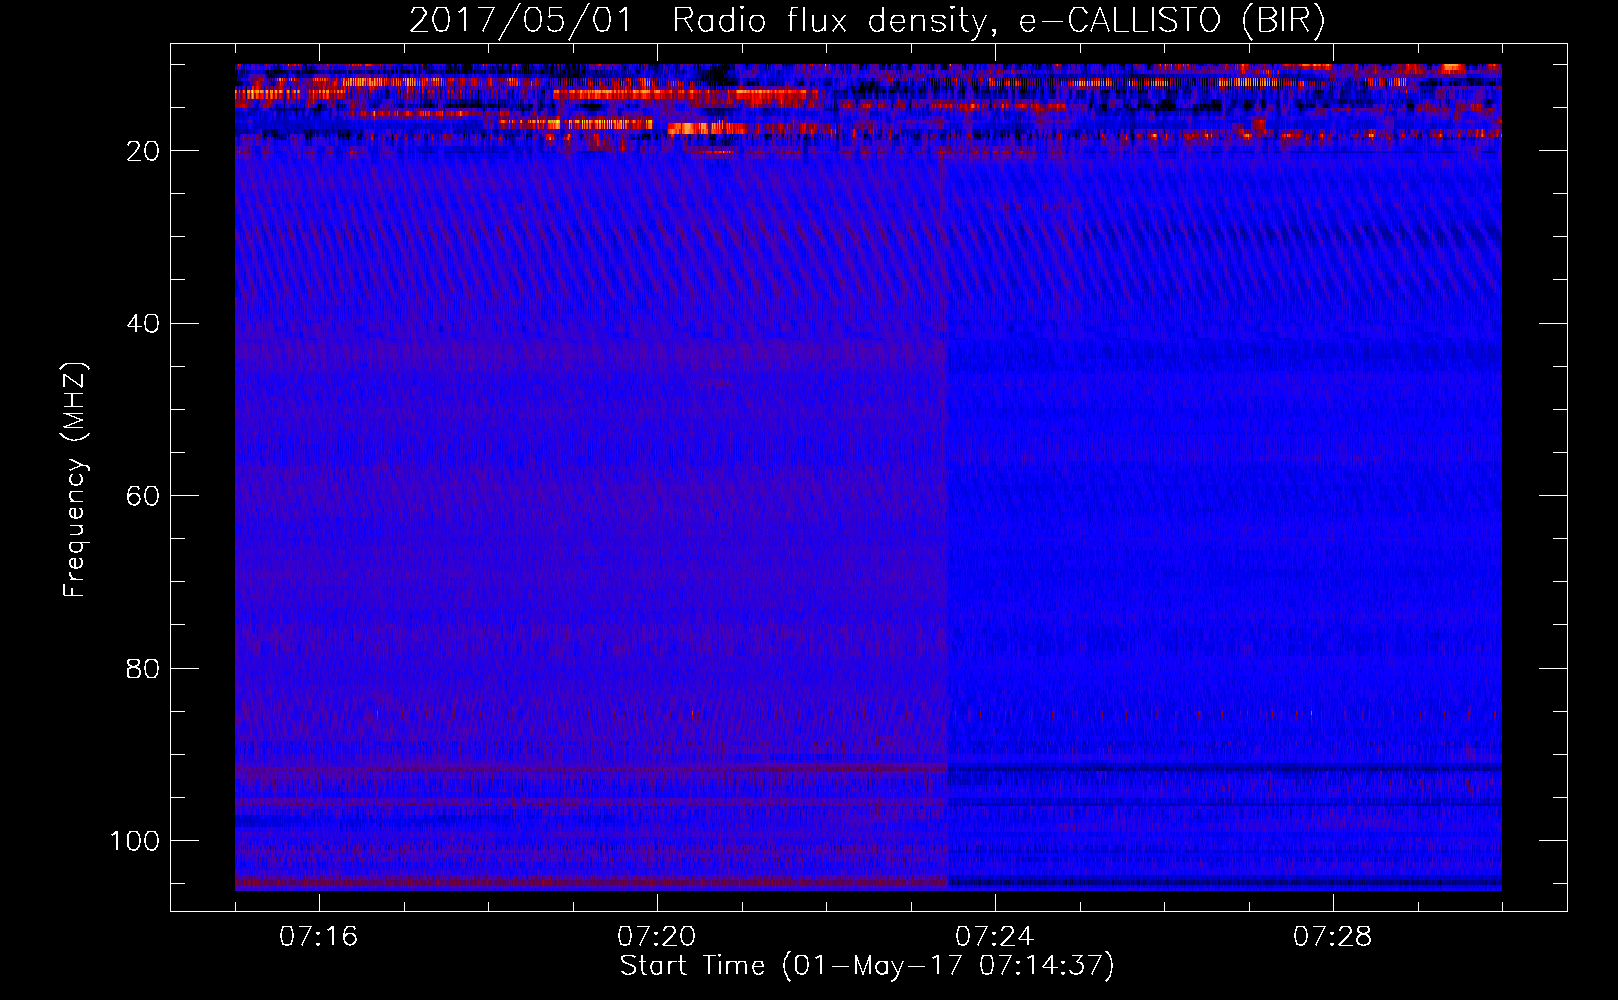Screen dimensions: 1618x1000
Task: Click the 80 MHz frequency tick label
Action: [143, 669]
